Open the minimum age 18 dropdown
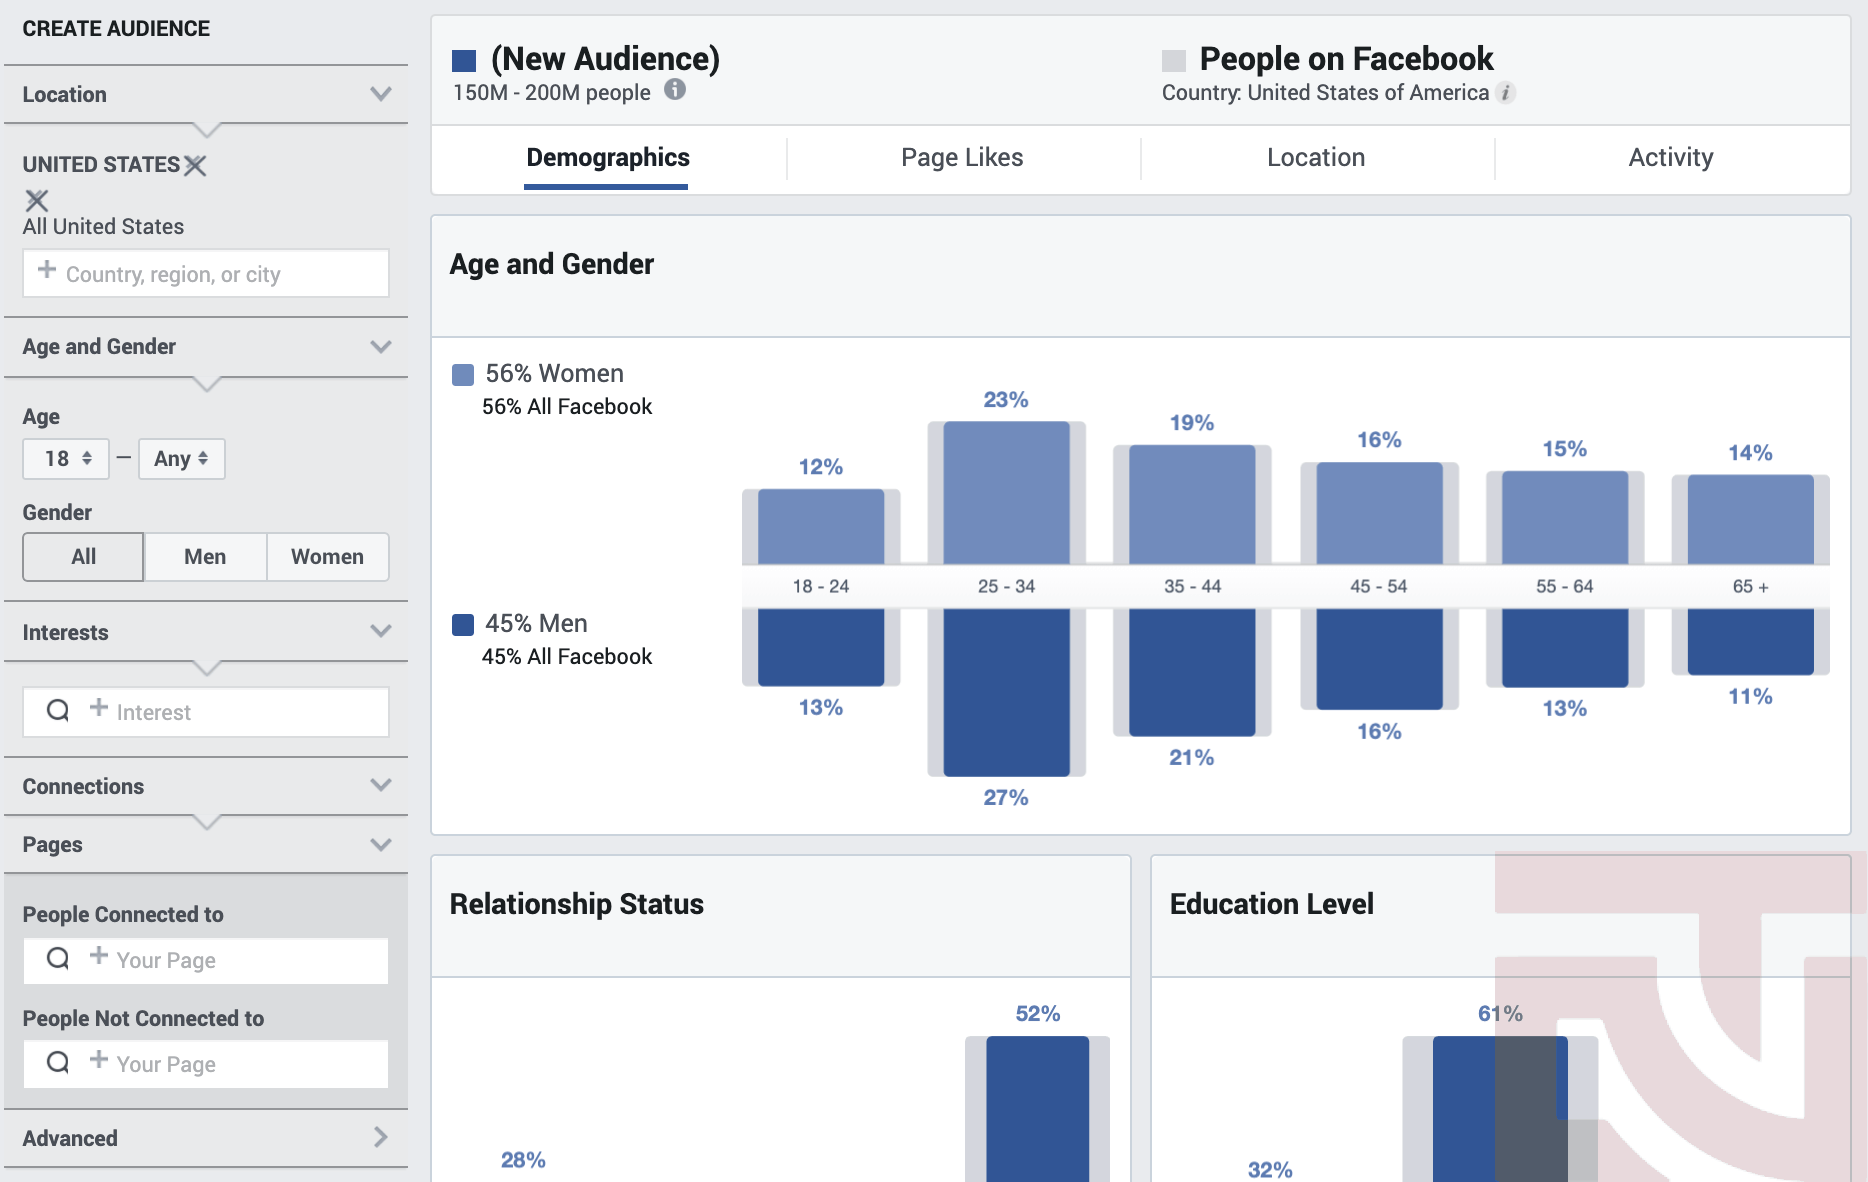The image size is (1868, 1182). click(66, 459)
